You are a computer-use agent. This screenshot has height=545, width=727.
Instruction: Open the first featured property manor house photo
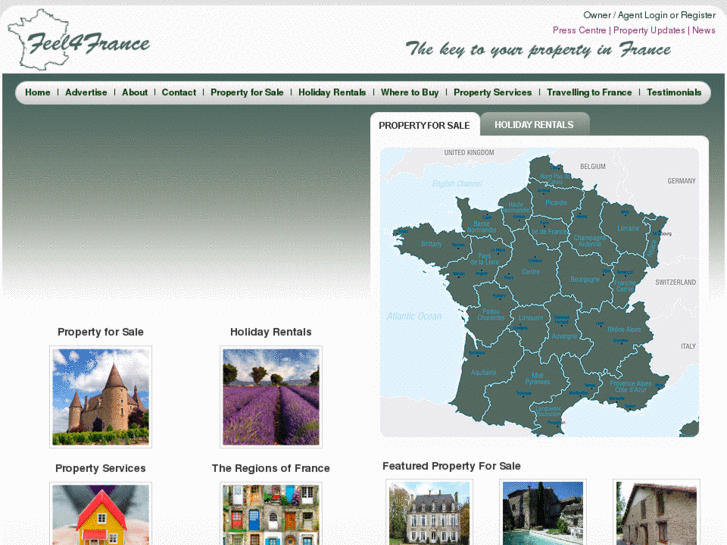429,512
